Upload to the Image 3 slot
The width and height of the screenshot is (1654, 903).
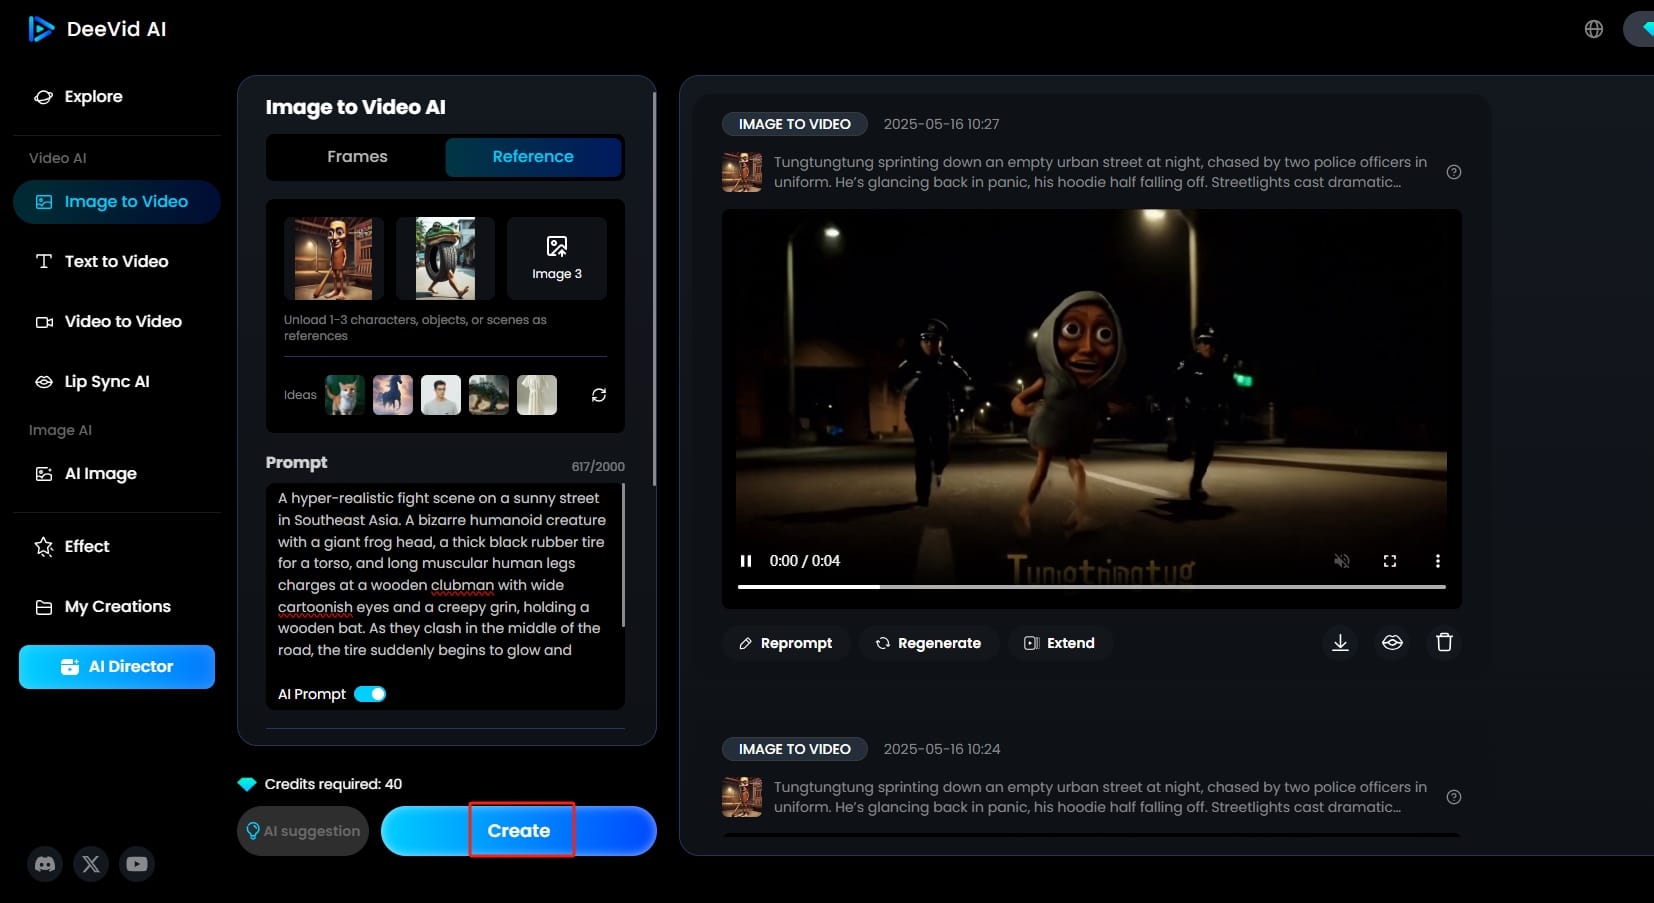tap(557, 259)
